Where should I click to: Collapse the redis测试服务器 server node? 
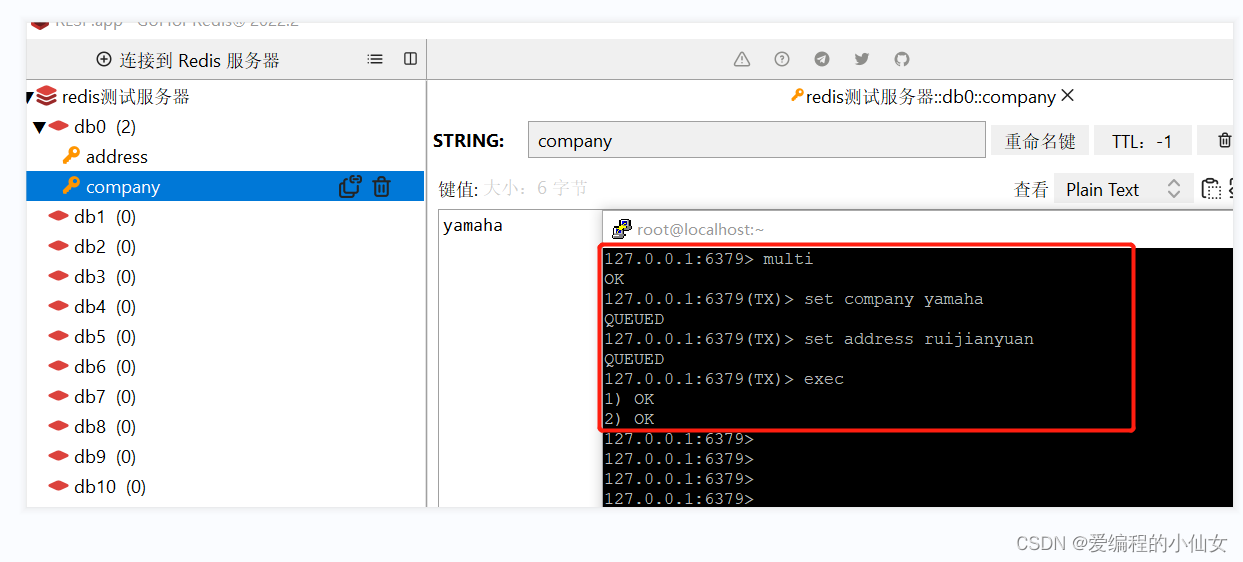point(30,97)
